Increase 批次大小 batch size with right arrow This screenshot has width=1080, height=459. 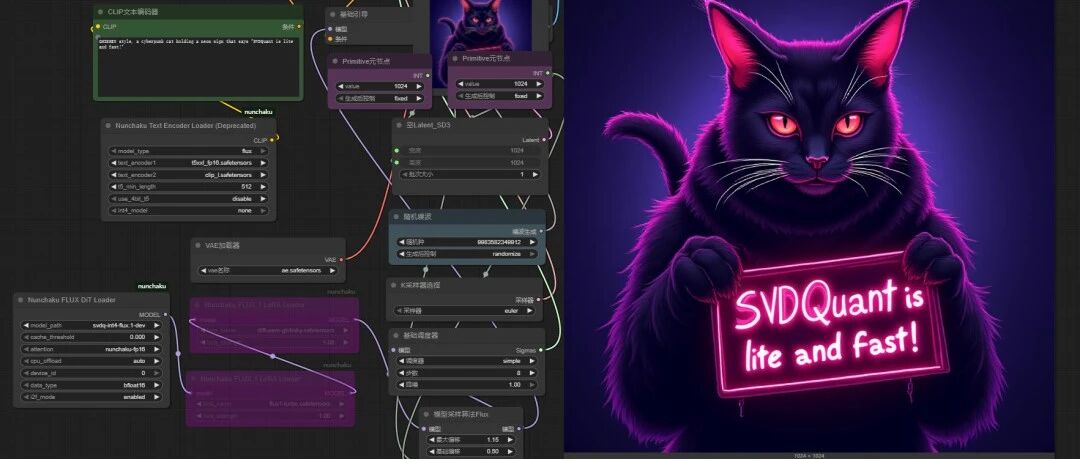[535, 174]
